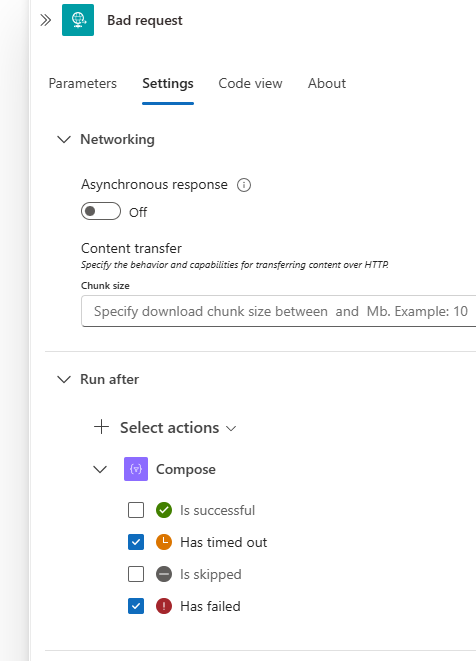
Task: Open the Code view tab
Action: pos(250,83)
